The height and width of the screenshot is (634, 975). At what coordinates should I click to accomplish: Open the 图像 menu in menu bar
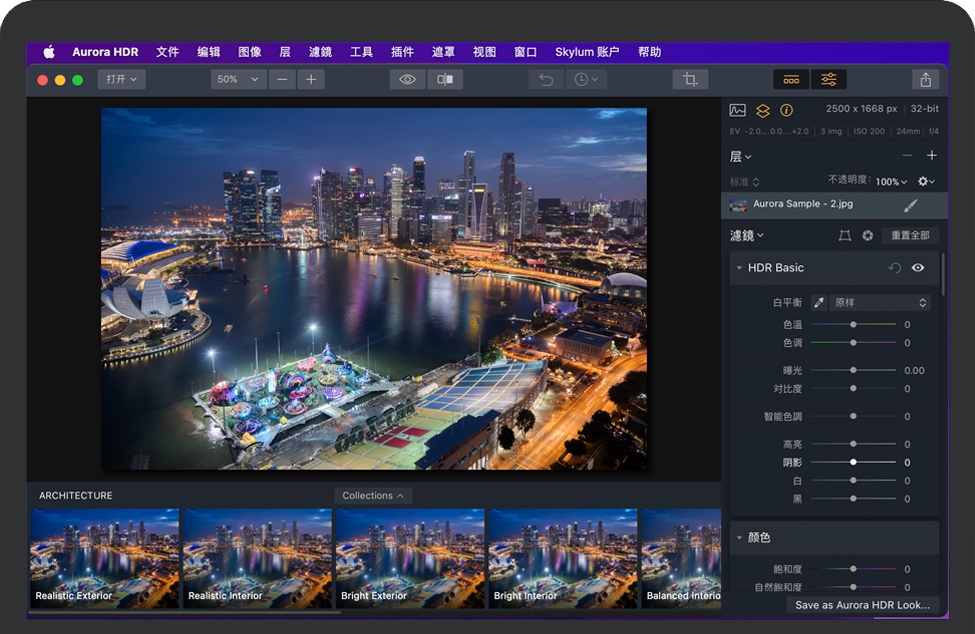point(250,52)
